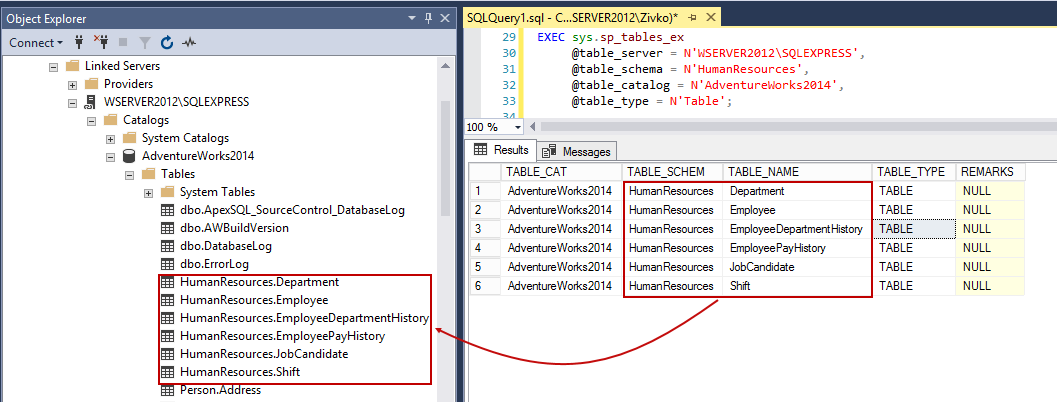Click the Disconnect icon with red X
Image resolution: width=1057 pixels, height=402 pixels.
(100, 43)
